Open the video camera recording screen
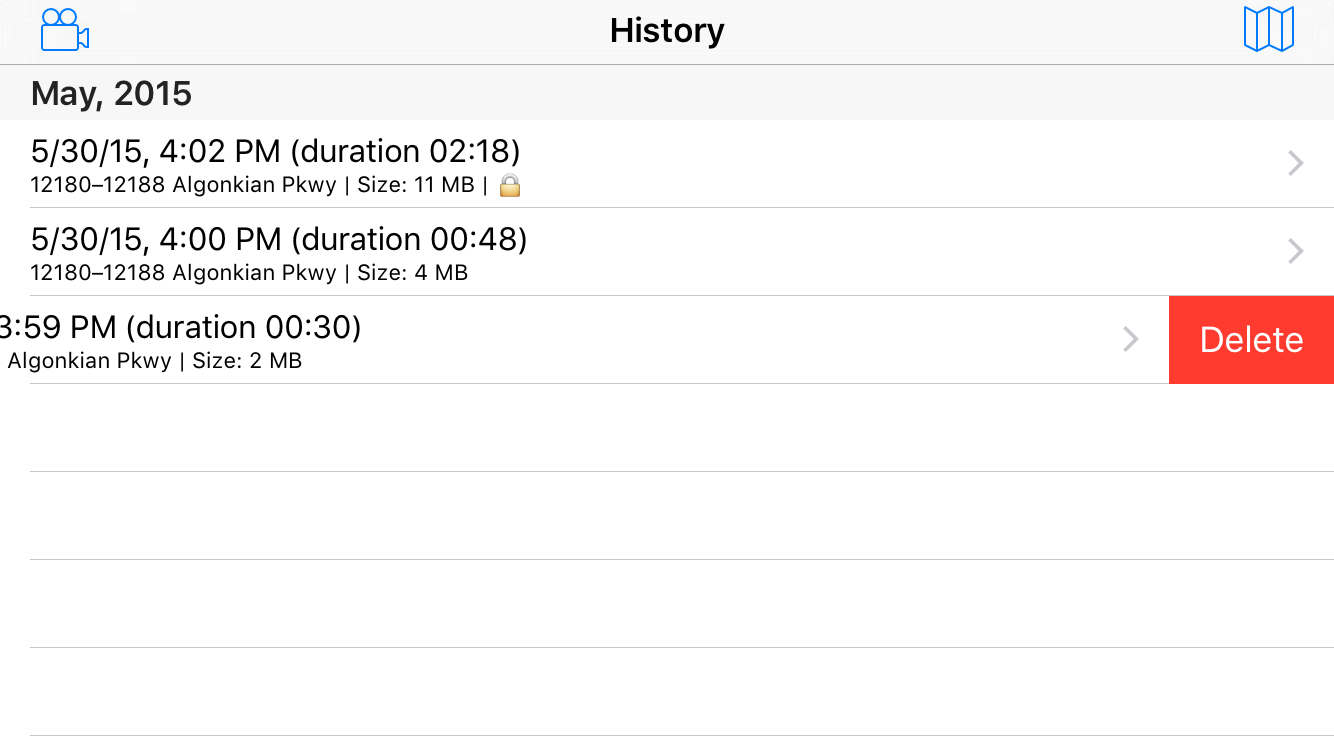Viewport: 1334px width, 750px height. [65, 30]
